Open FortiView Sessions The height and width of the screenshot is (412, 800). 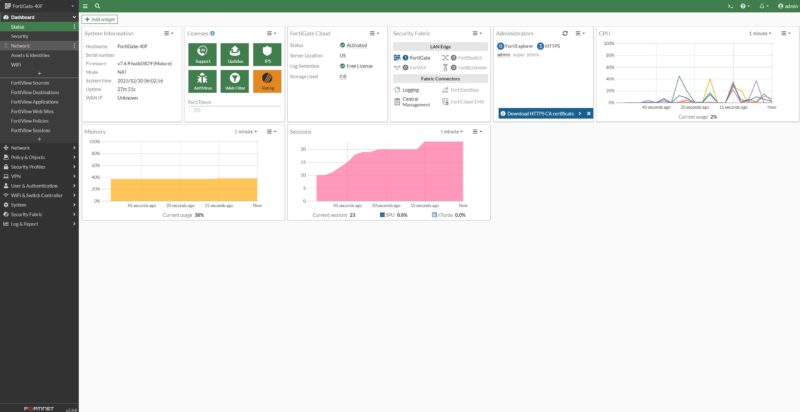click(39, 130)
